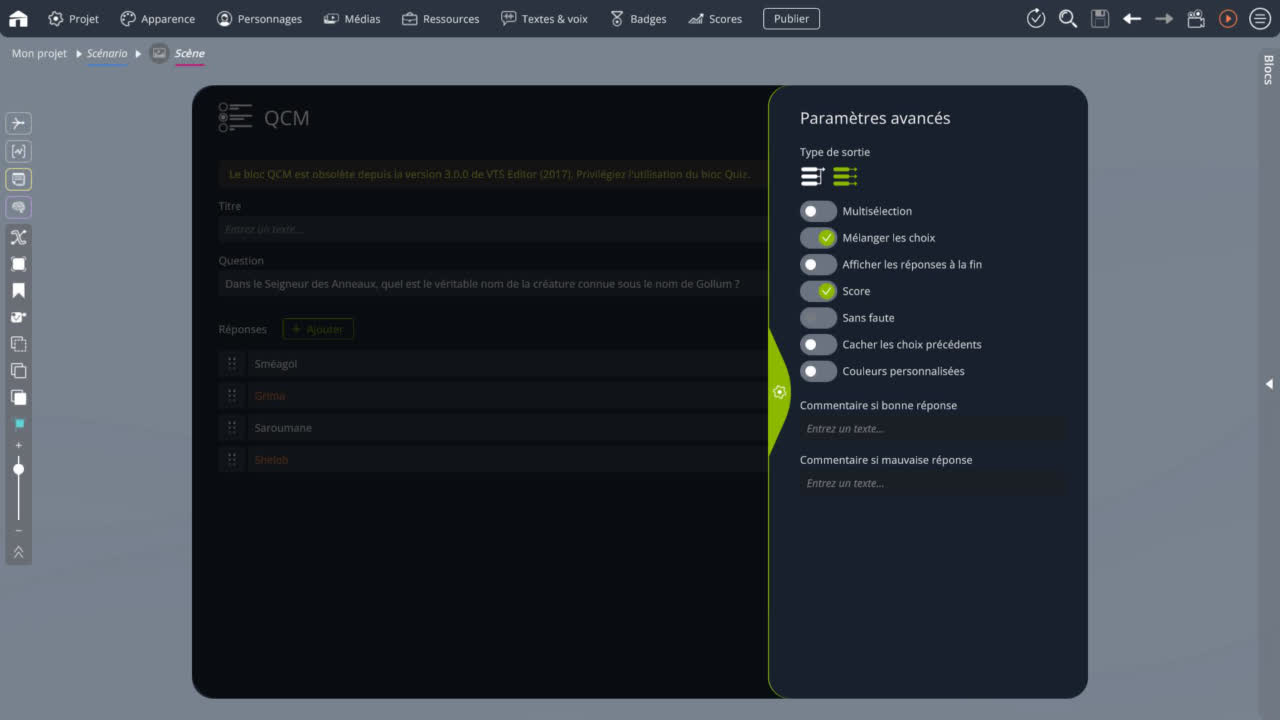
Task: Click Scène in the breadcrumb
Action: coord(189,53)
